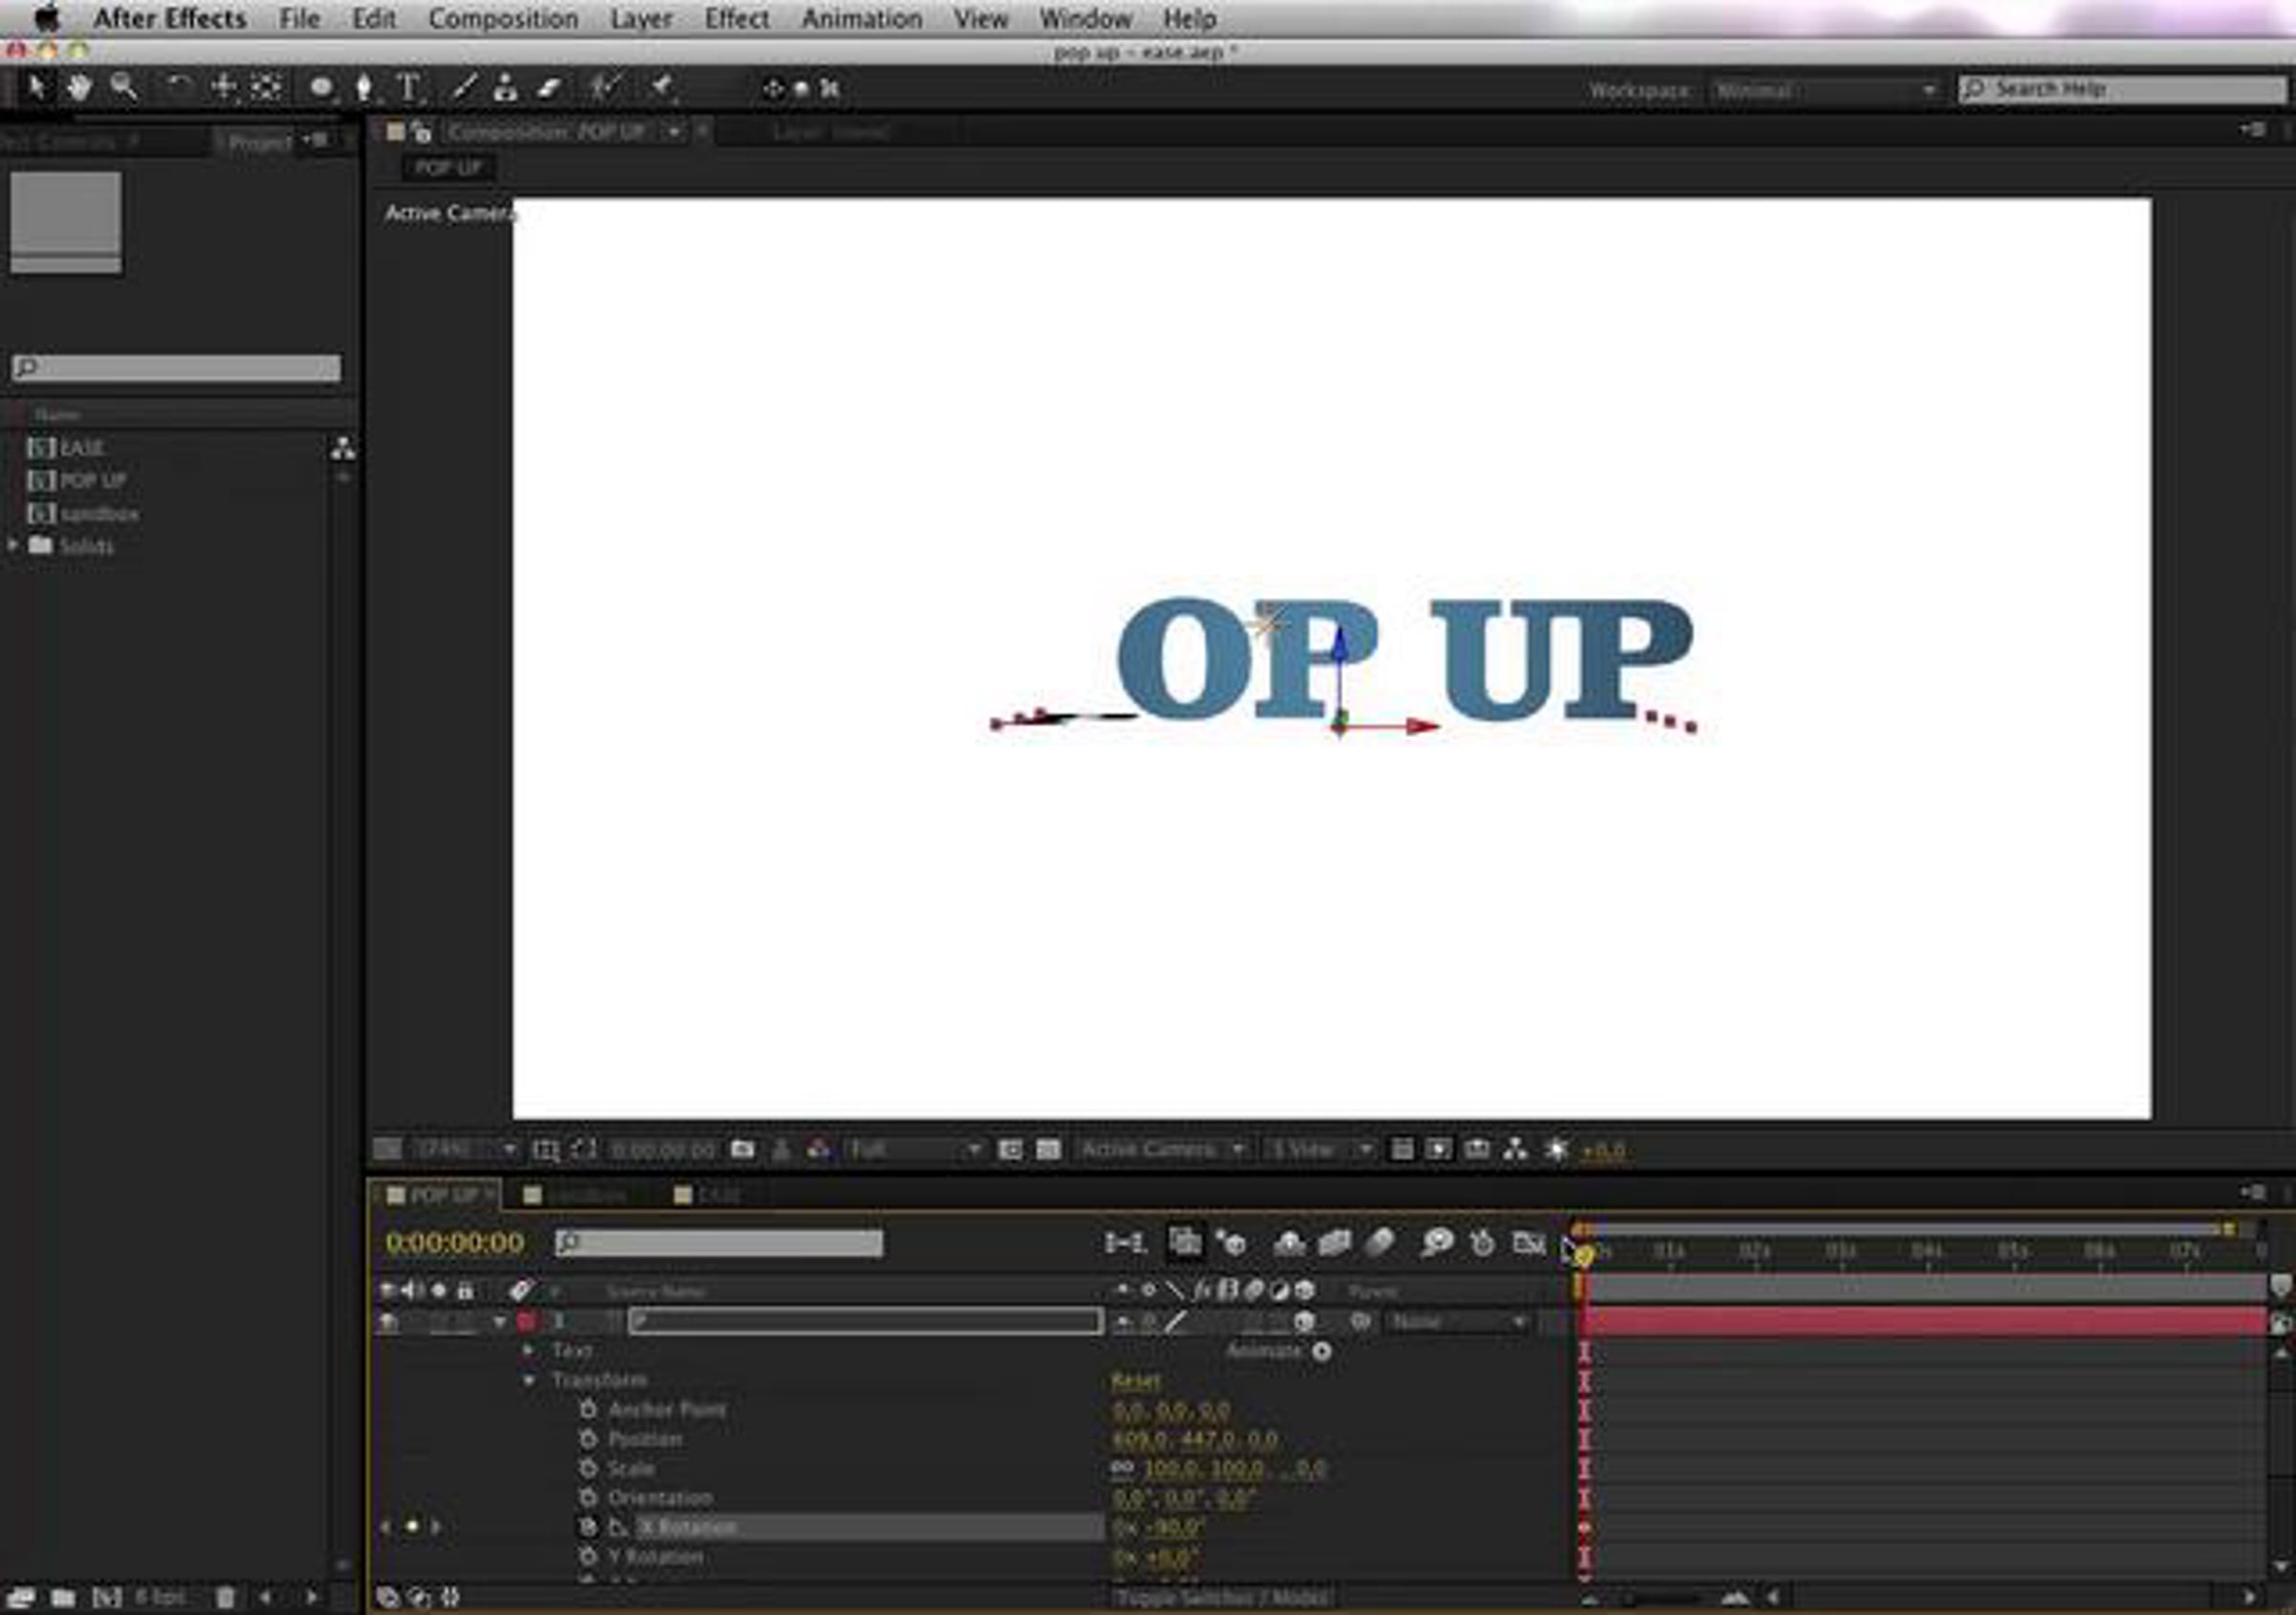
Task: Collapse the Transform property group
Action: [x=529, y=1380]
